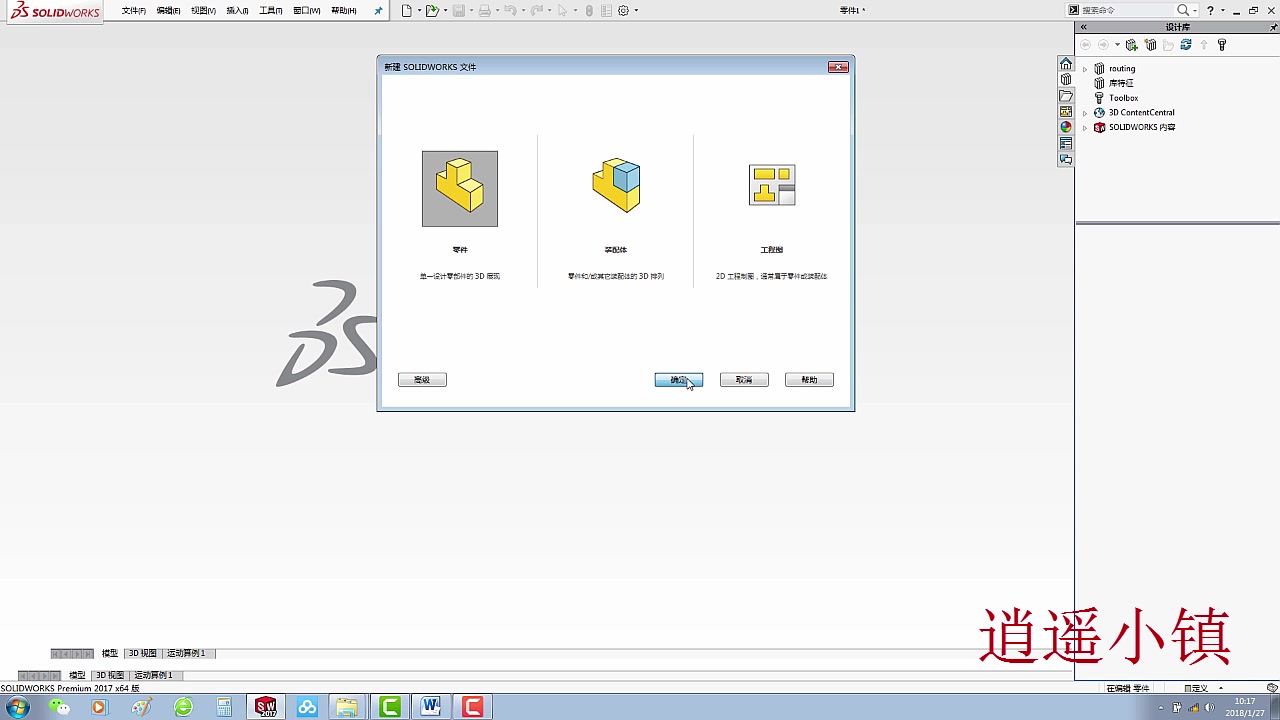Viewport: 1280px width, 720px height.
Task: Open the Design Library task pane tab
Action: point(1066,80)
